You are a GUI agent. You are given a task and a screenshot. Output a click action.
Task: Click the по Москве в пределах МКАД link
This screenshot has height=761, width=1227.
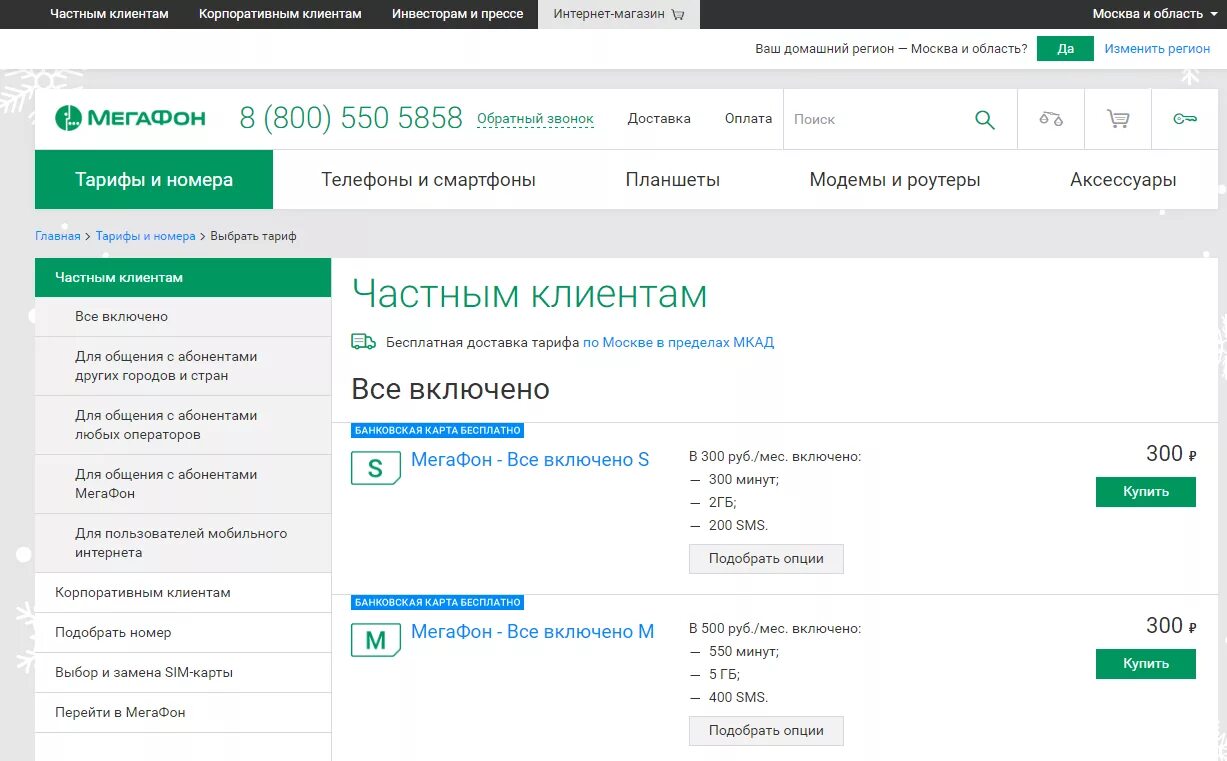[678, 342]
